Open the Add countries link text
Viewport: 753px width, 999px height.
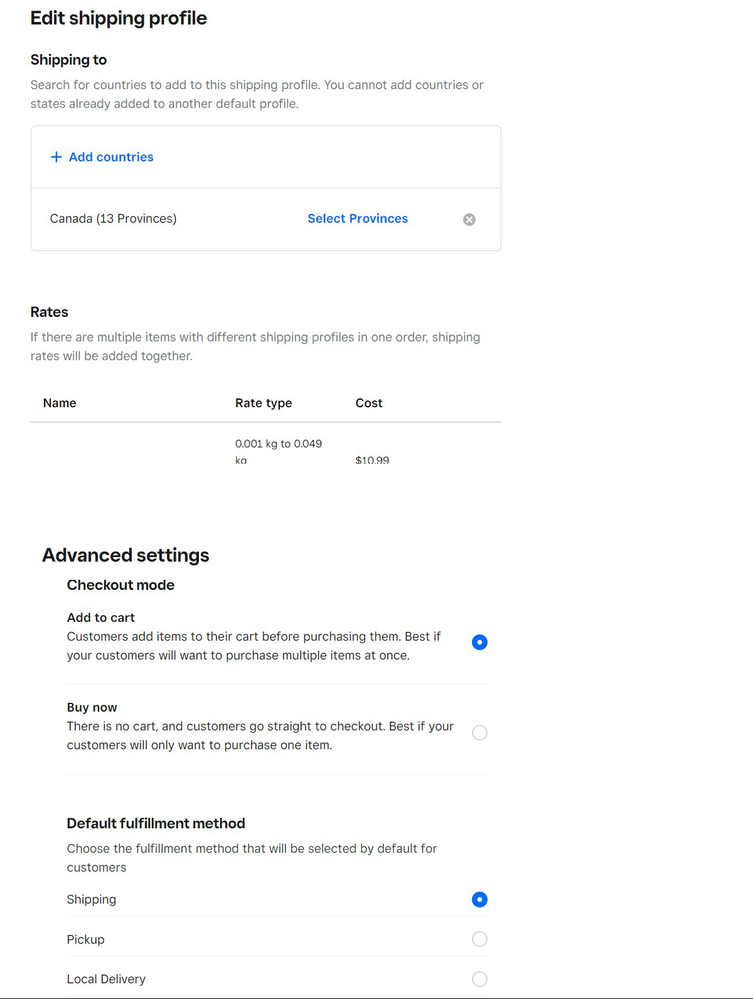pyautogui.click(x=111, y=157)
